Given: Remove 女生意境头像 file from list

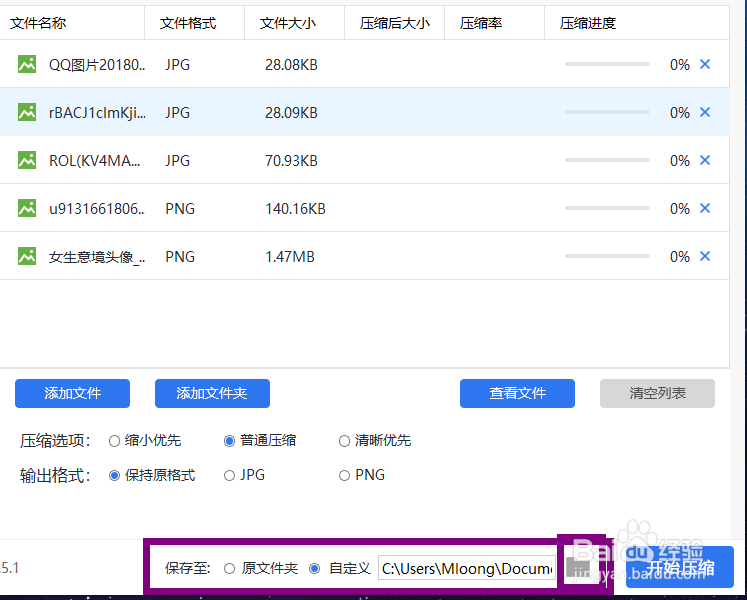Looking at the screenshot, I should point(705,256).
